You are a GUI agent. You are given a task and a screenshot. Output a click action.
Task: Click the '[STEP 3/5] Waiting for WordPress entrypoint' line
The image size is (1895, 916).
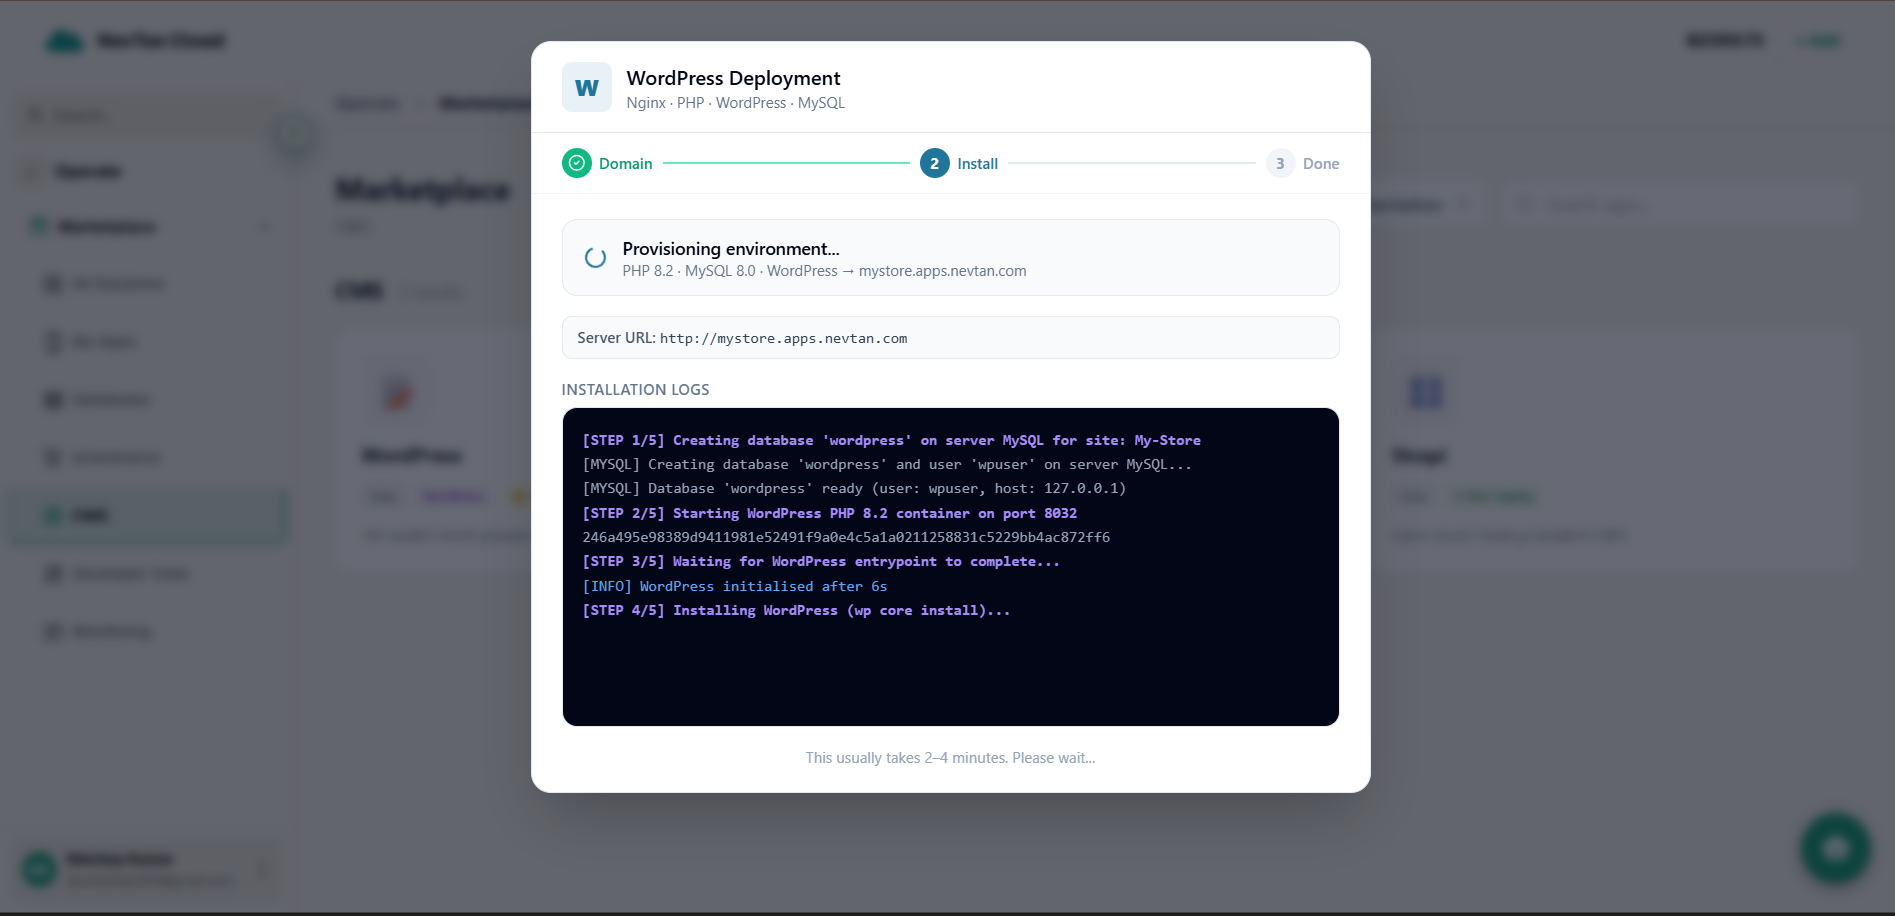coord(821,561)
